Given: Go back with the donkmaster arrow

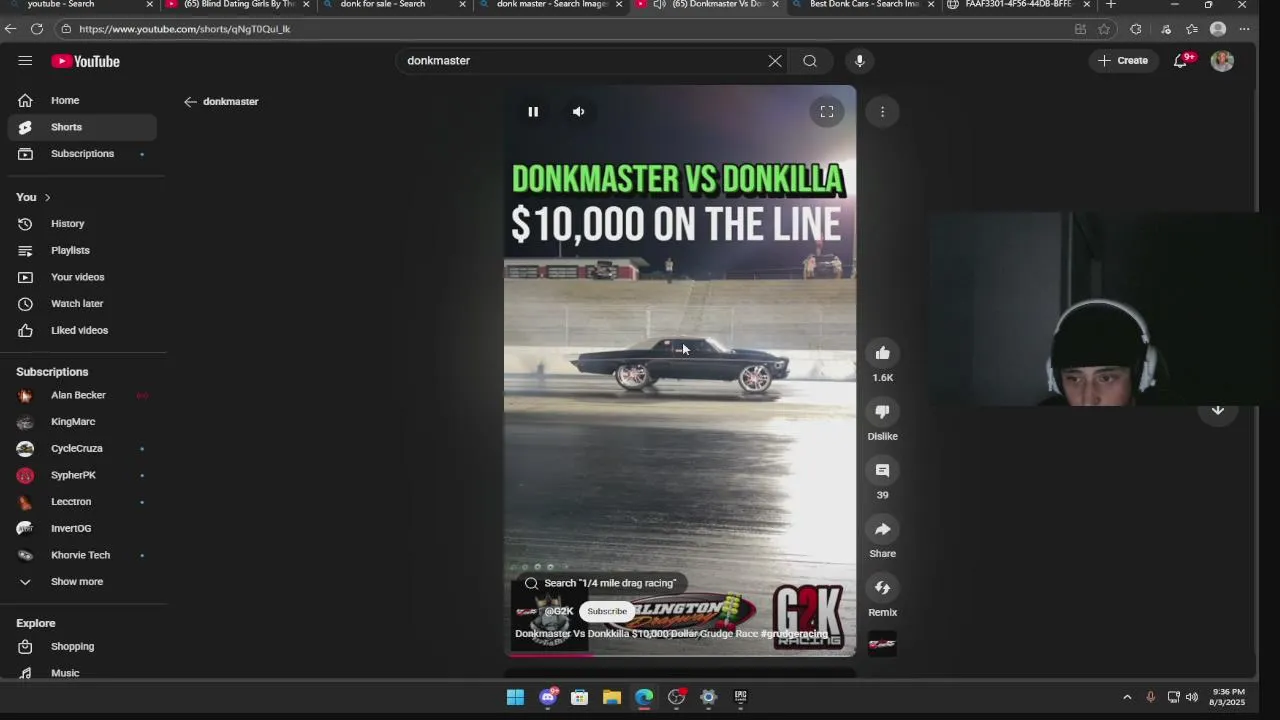Looking at the screenshot, I should click(x=190, y=102).
